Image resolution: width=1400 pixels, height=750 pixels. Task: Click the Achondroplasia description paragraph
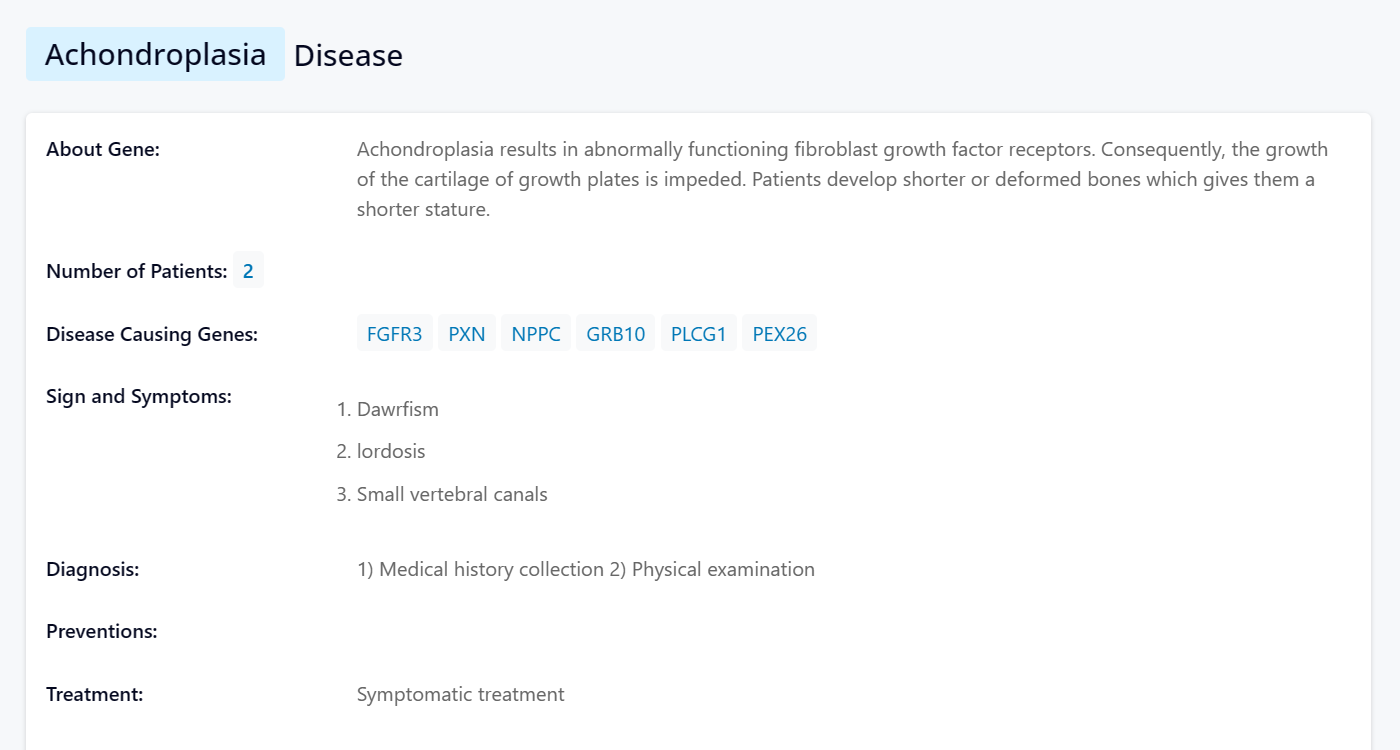point(842,180)
